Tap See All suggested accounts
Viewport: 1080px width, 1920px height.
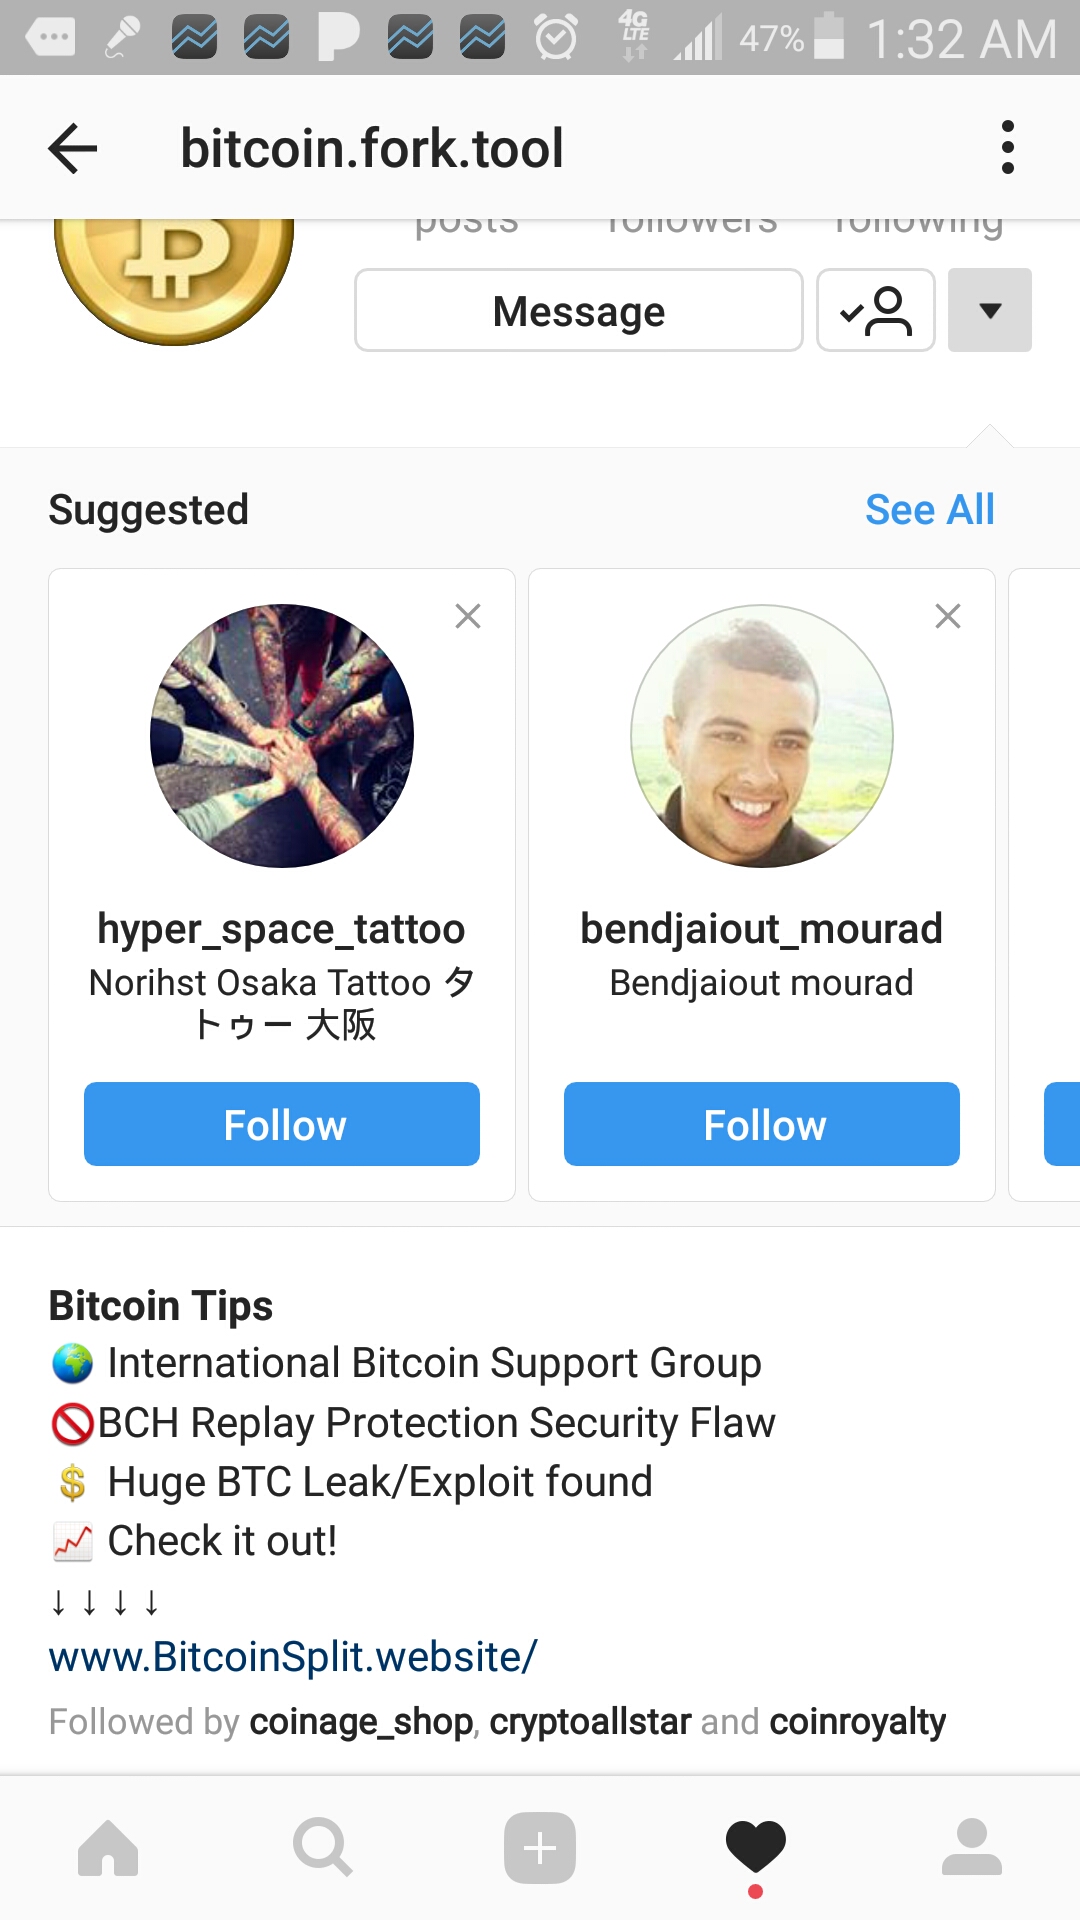pyautogui.click(x=929, y=509)
